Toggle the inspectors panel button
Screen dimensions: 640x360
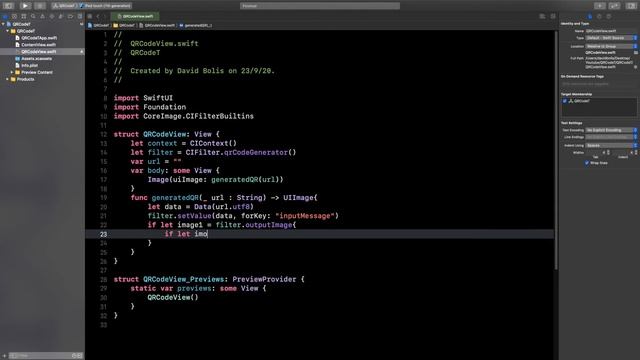pos(631,6)
